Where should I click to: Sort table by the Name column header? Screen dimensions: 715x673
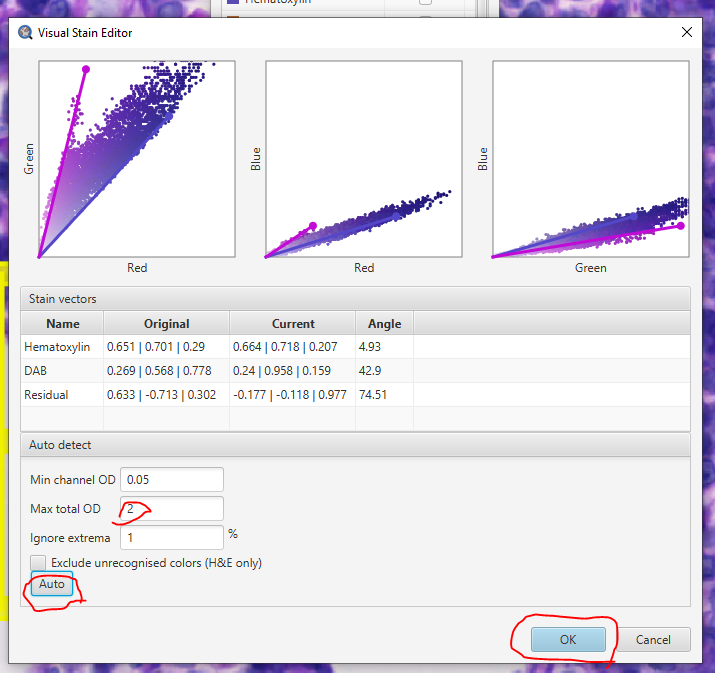pos(62,323)
